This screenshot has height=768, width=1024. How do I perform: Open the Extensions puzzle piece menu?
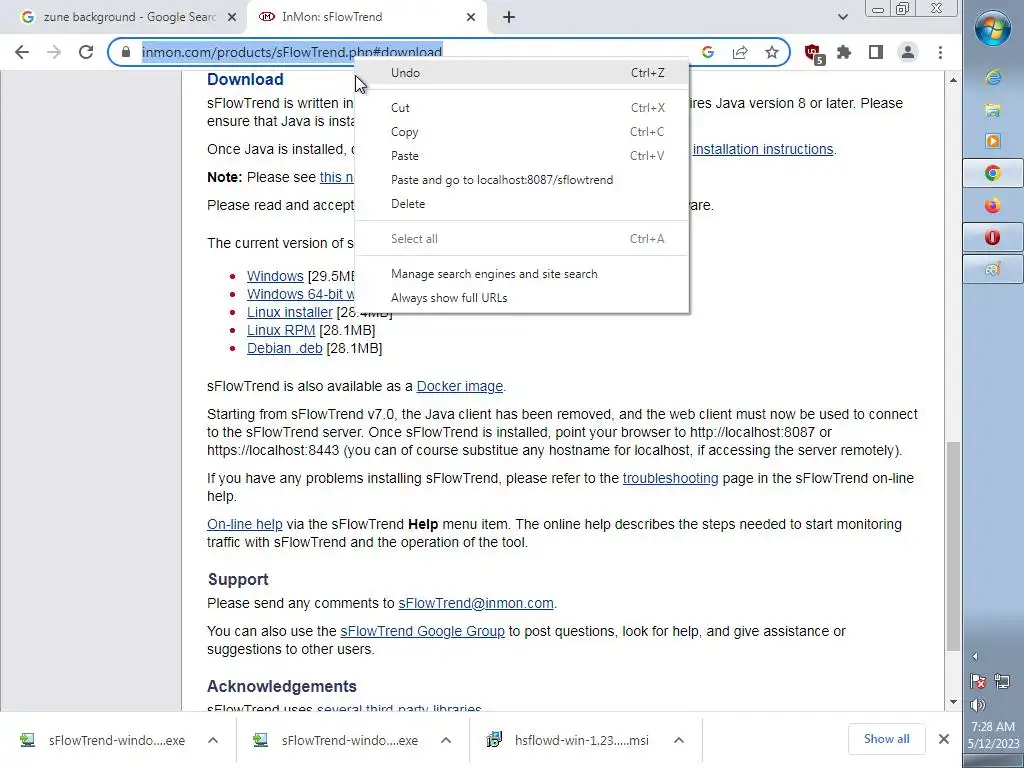point(844,52)
